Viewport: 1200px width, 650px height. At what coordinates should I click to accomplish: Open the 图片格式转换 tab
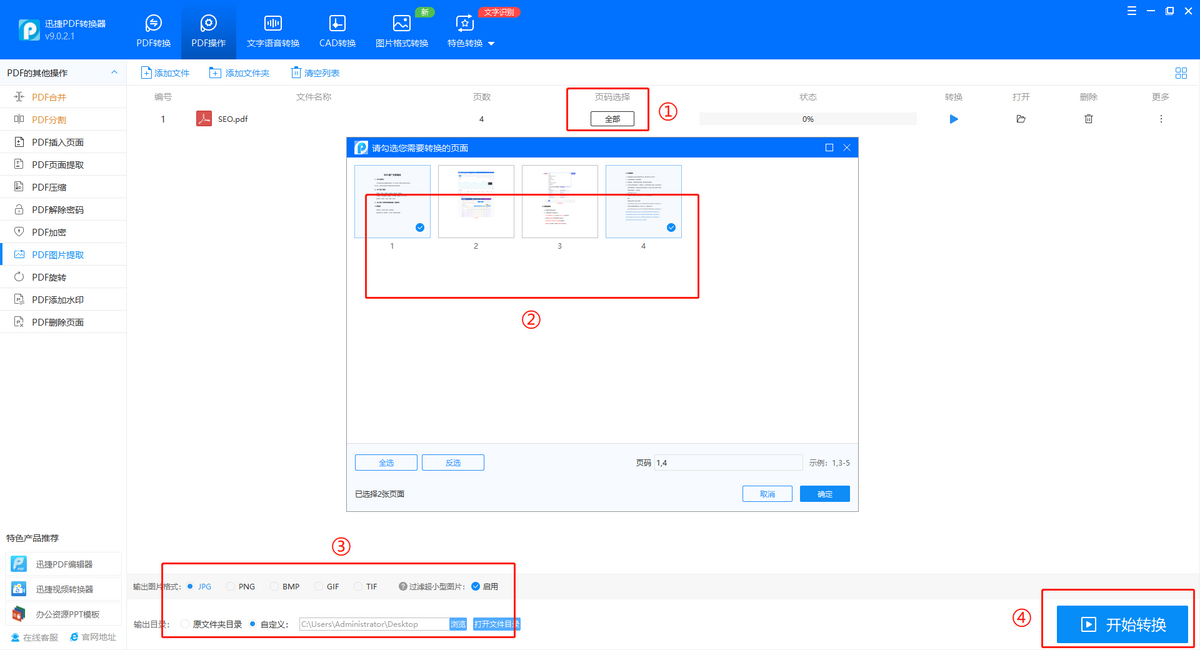click(x=401, y=31)
